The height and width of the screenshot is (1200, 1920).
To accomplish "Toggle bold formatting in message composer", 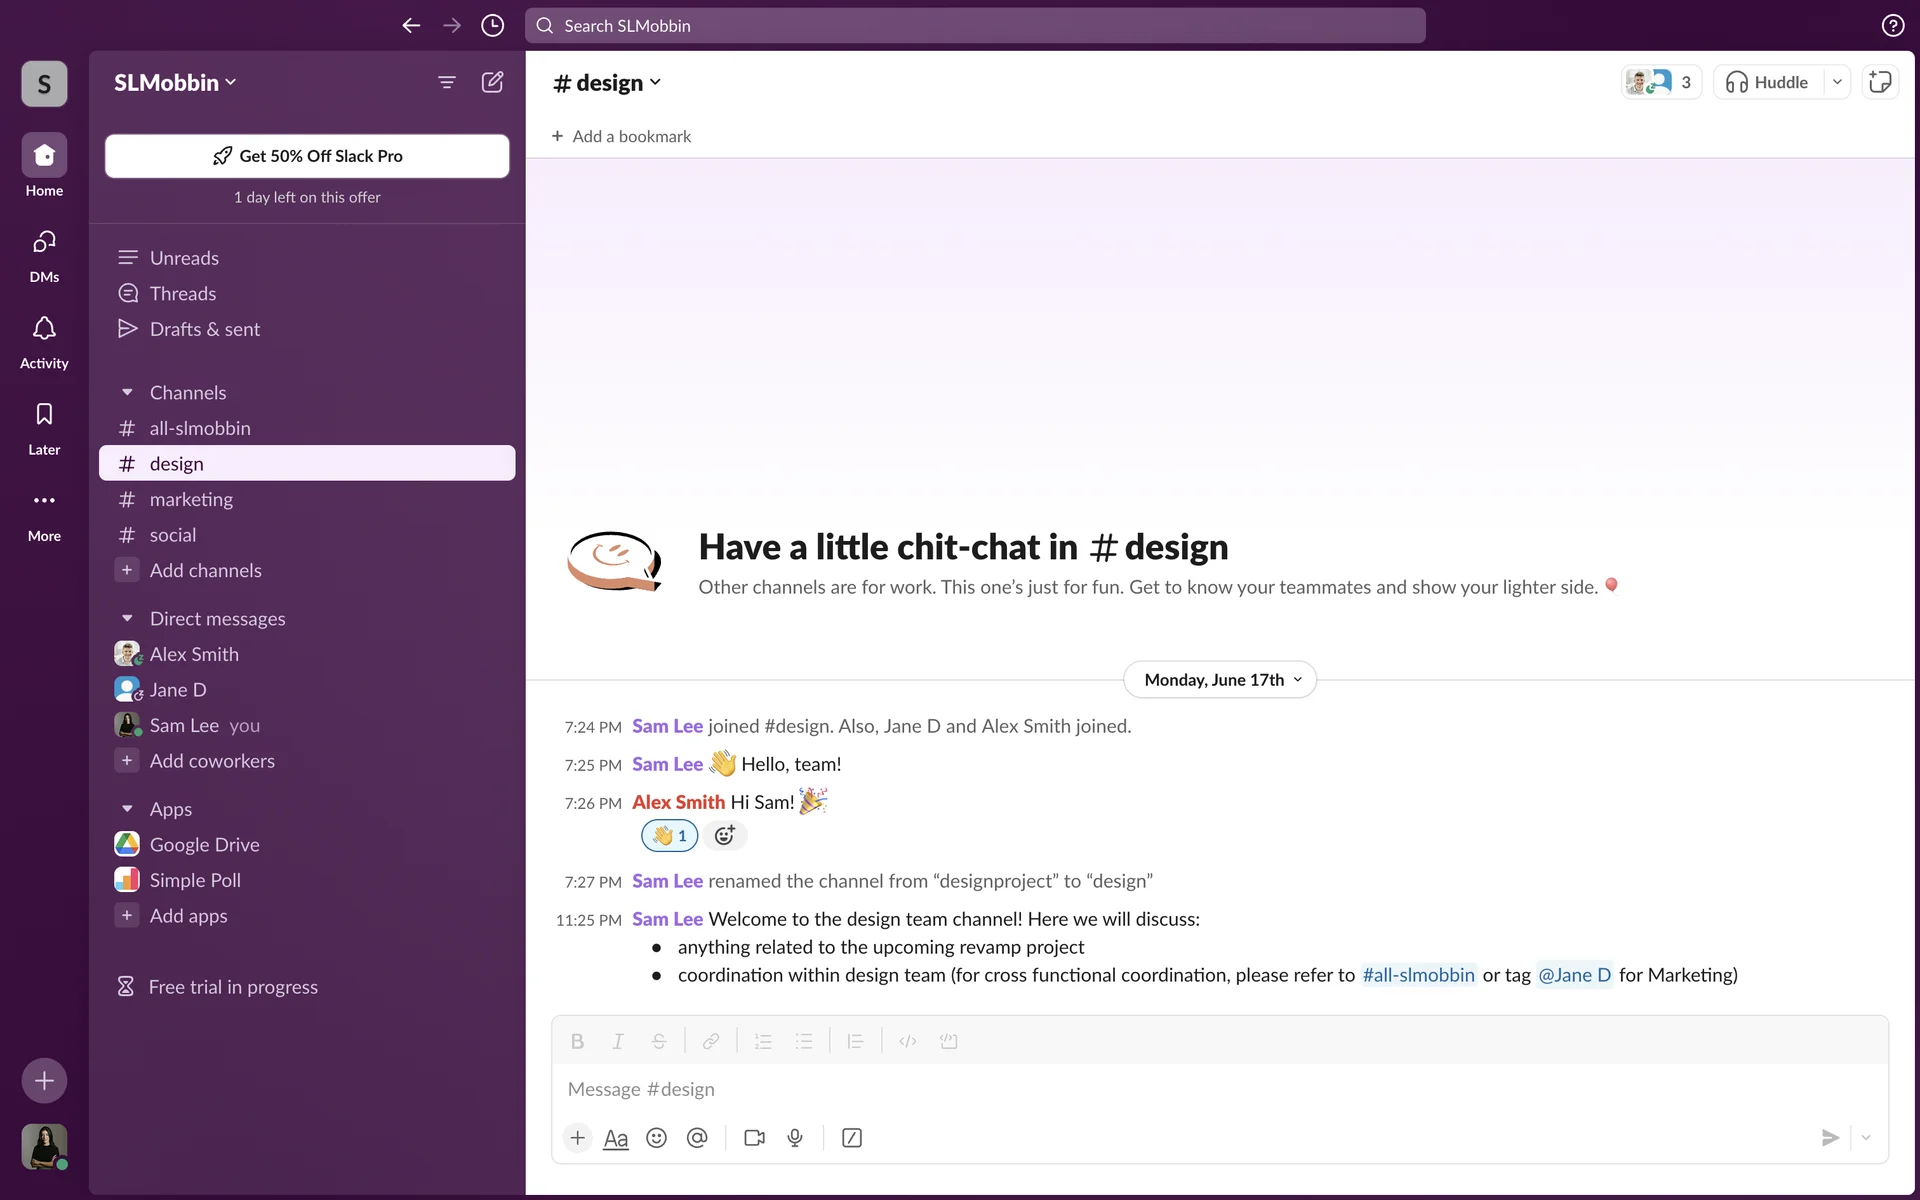I will click(x=577, y=1041).
